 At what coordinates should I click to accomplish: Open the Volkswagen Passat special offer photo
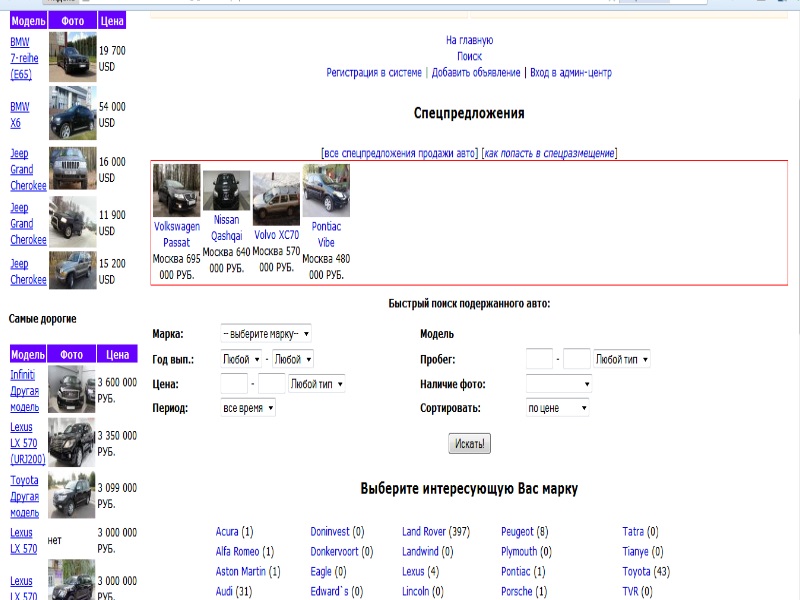tap(177, 190)
